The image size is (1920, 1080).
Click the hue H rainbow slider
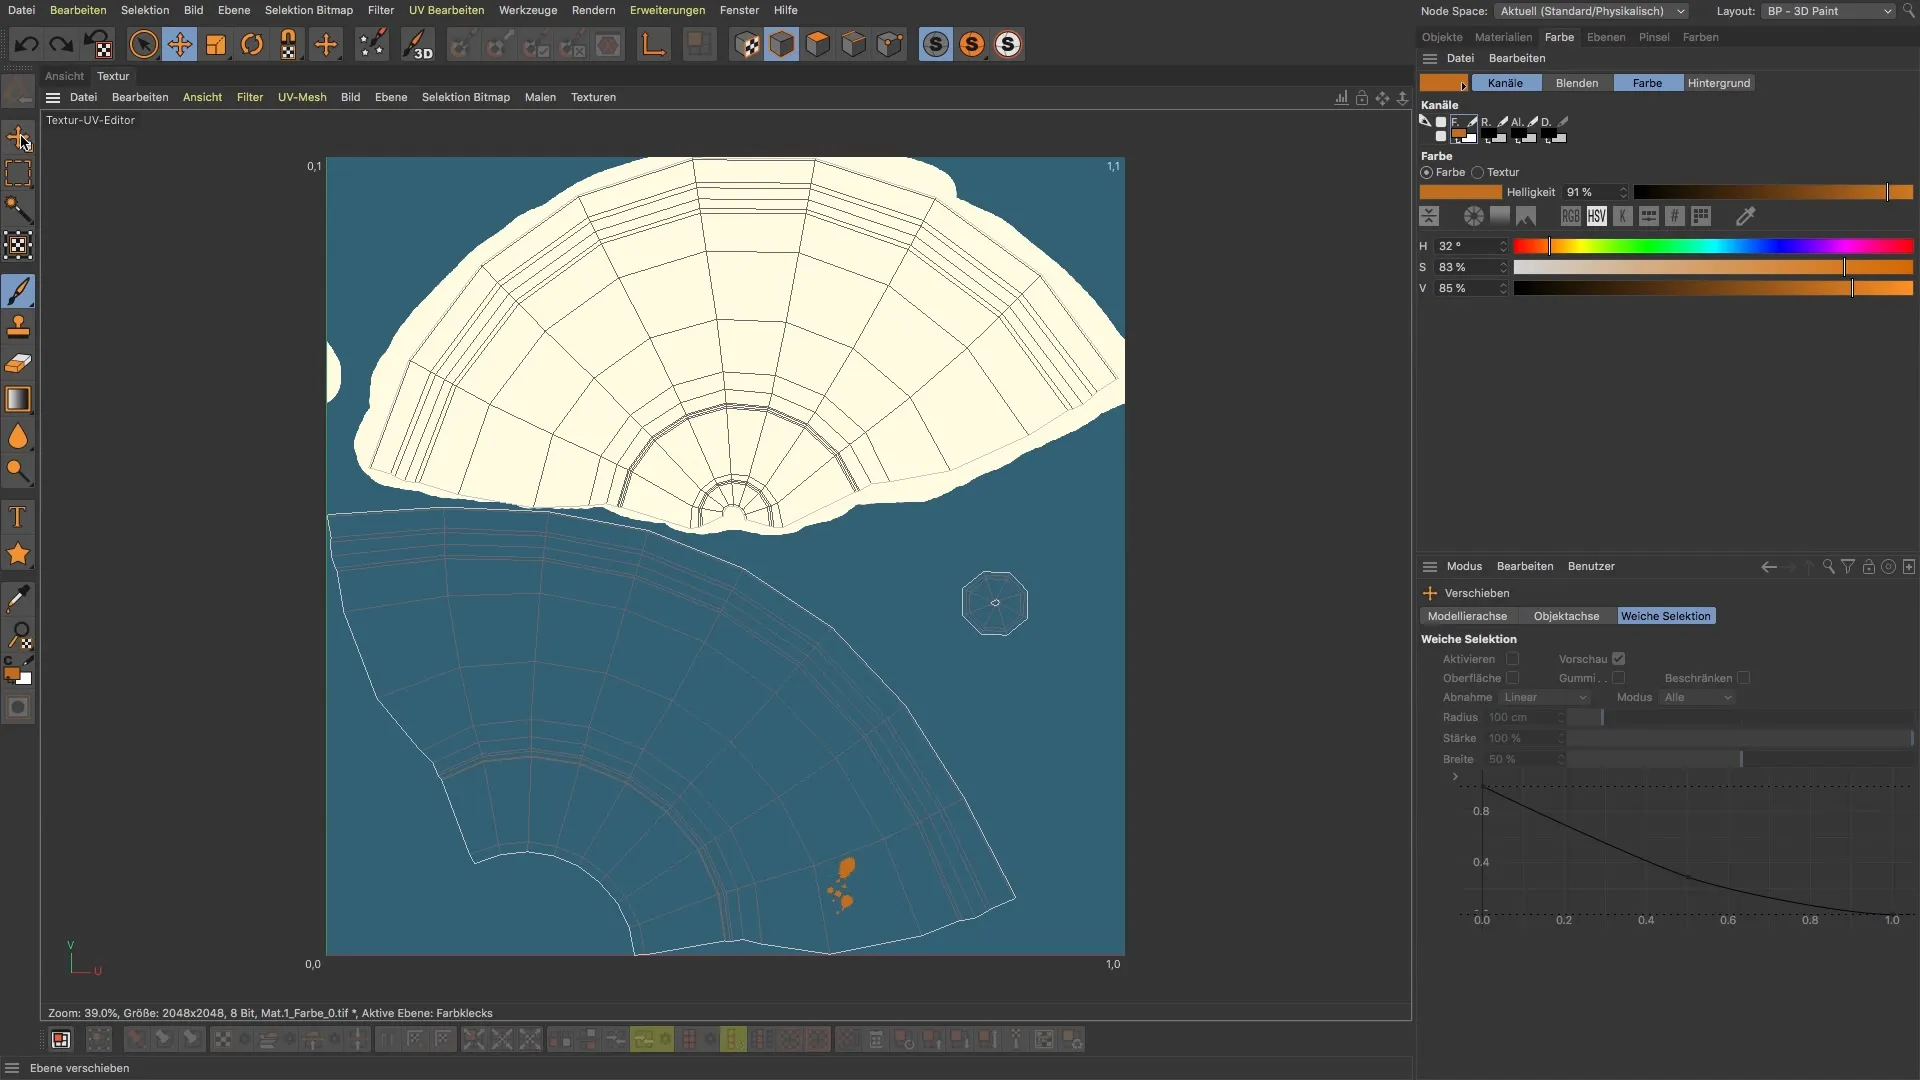[1713, 246]
